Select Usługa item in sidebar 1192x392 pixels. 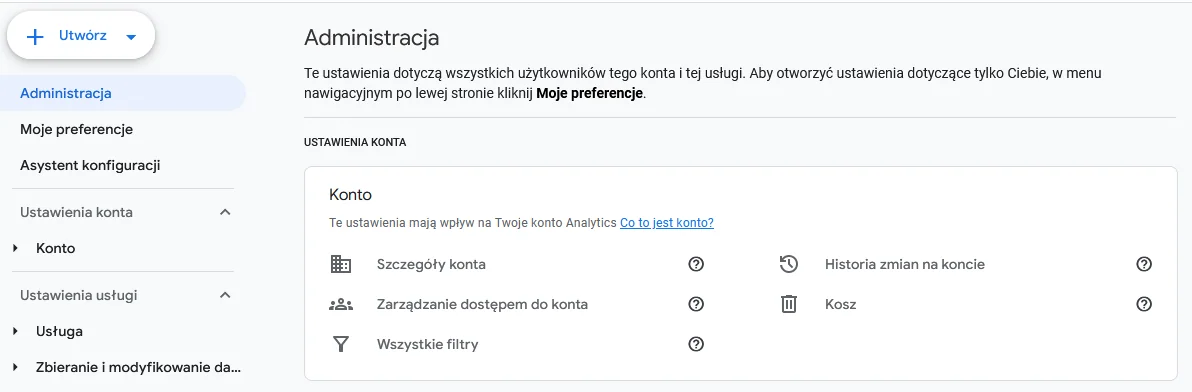point(59,331)
